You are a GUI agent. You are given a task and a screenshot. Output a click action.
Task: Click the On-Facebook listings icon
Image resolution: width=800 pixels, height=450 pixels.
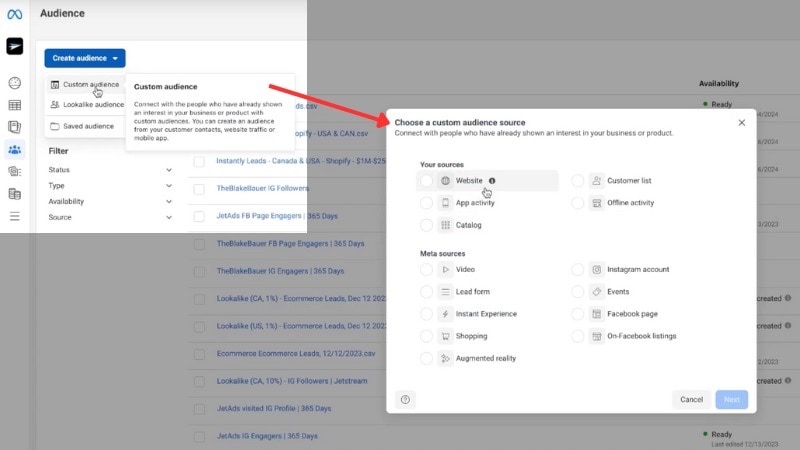[x=596, y=336]
